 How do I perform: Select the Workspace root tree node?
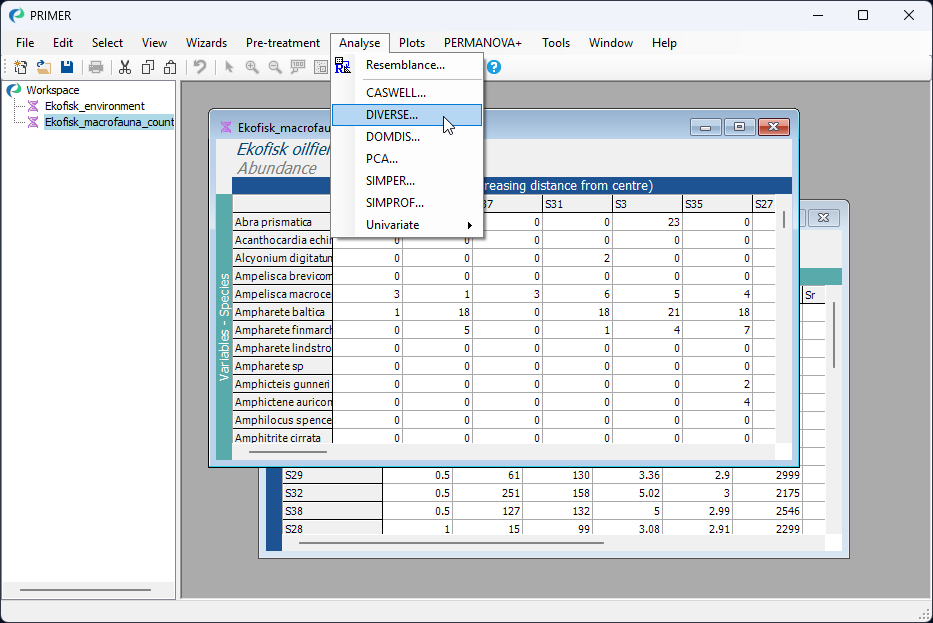(52, 90)
